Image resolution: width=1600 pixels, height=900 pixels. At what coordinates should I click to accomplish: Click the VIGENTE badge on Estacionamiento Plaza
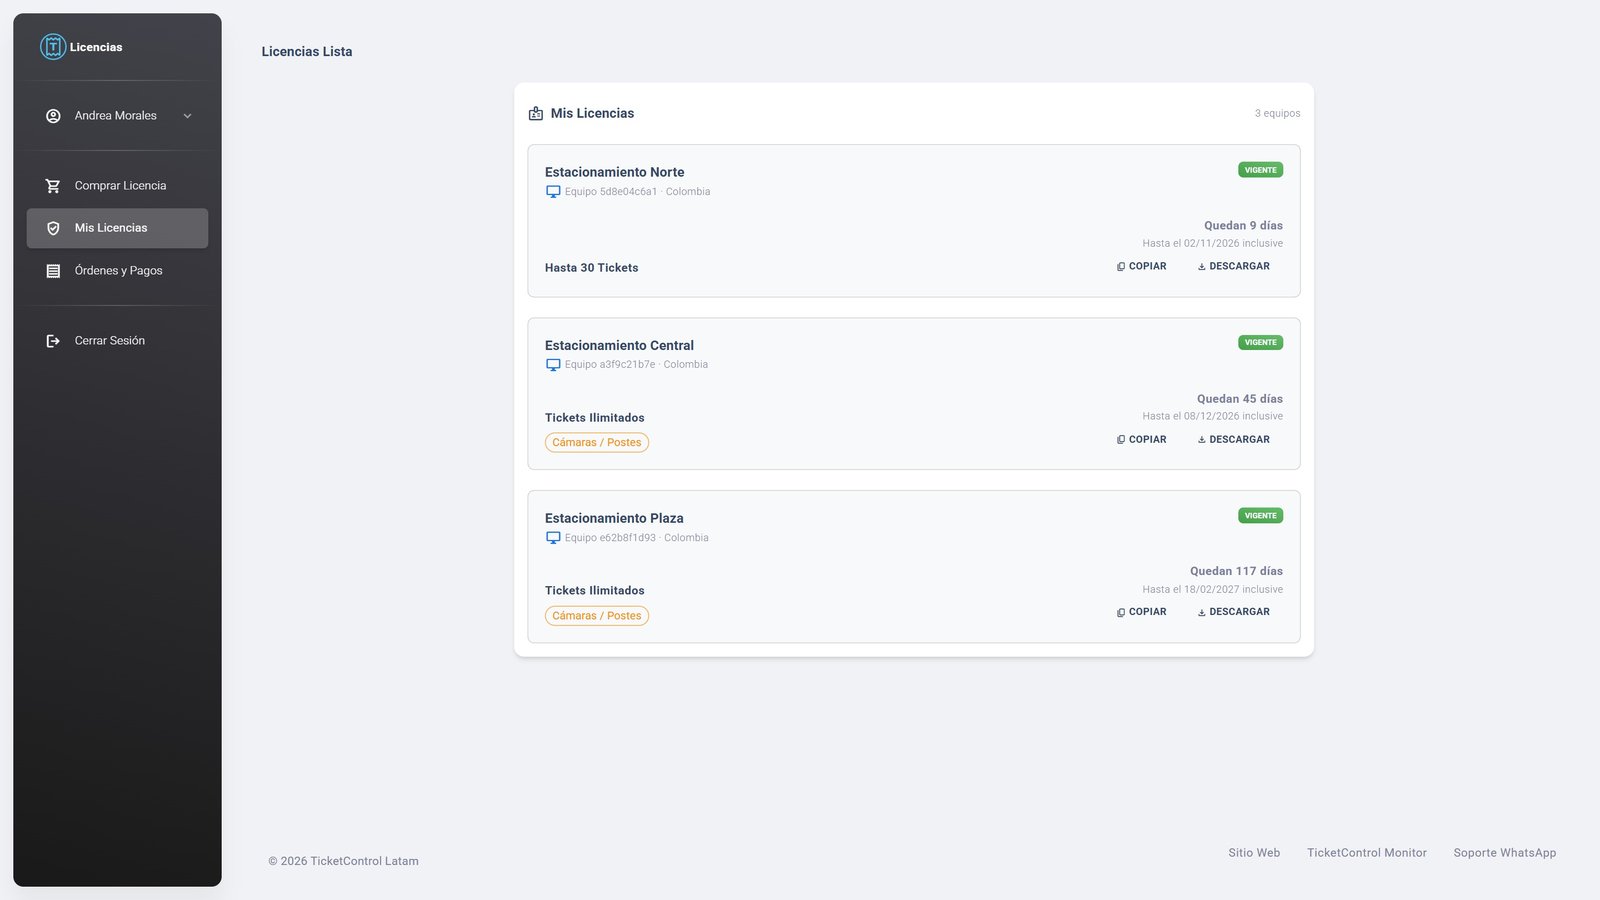tap(1260, 516)
